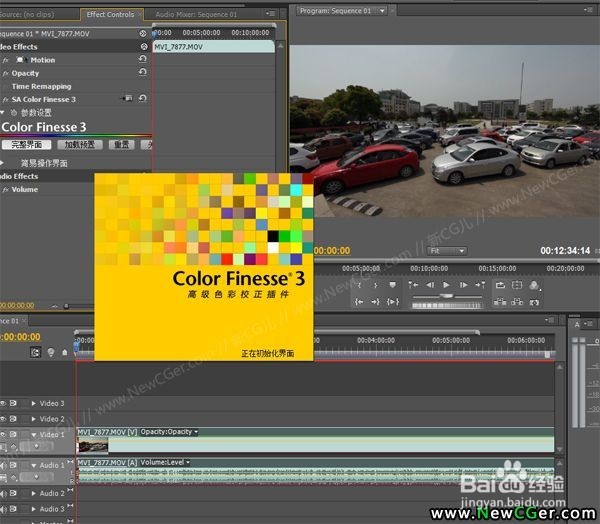
Task: Toggle fx switch for Volume effect
Action: [5, 190]
